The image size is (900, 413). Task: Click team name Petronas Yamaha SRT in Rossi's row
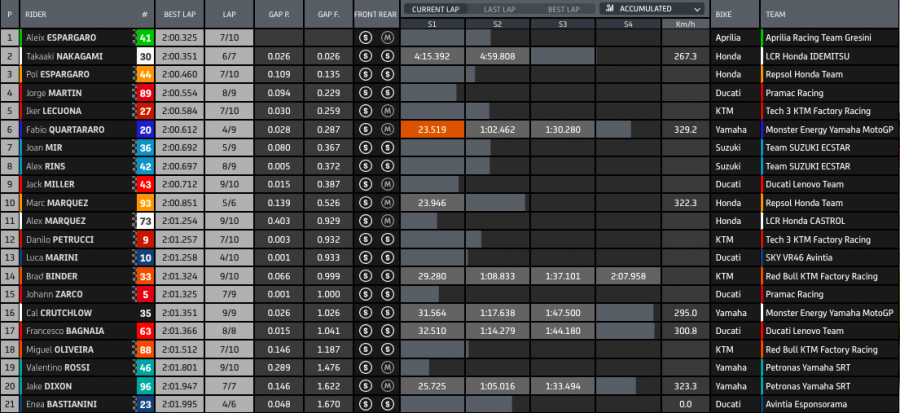point(808,368)
